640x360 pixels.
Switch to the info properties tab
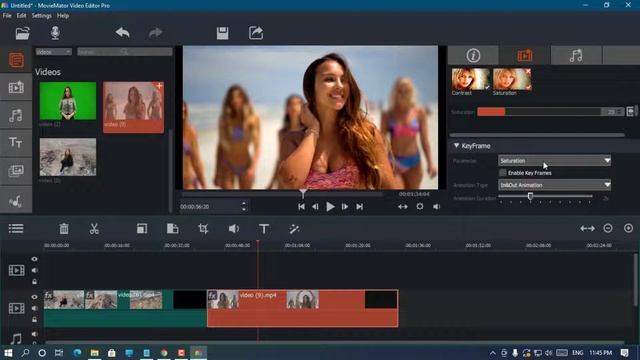pos(473,55)
